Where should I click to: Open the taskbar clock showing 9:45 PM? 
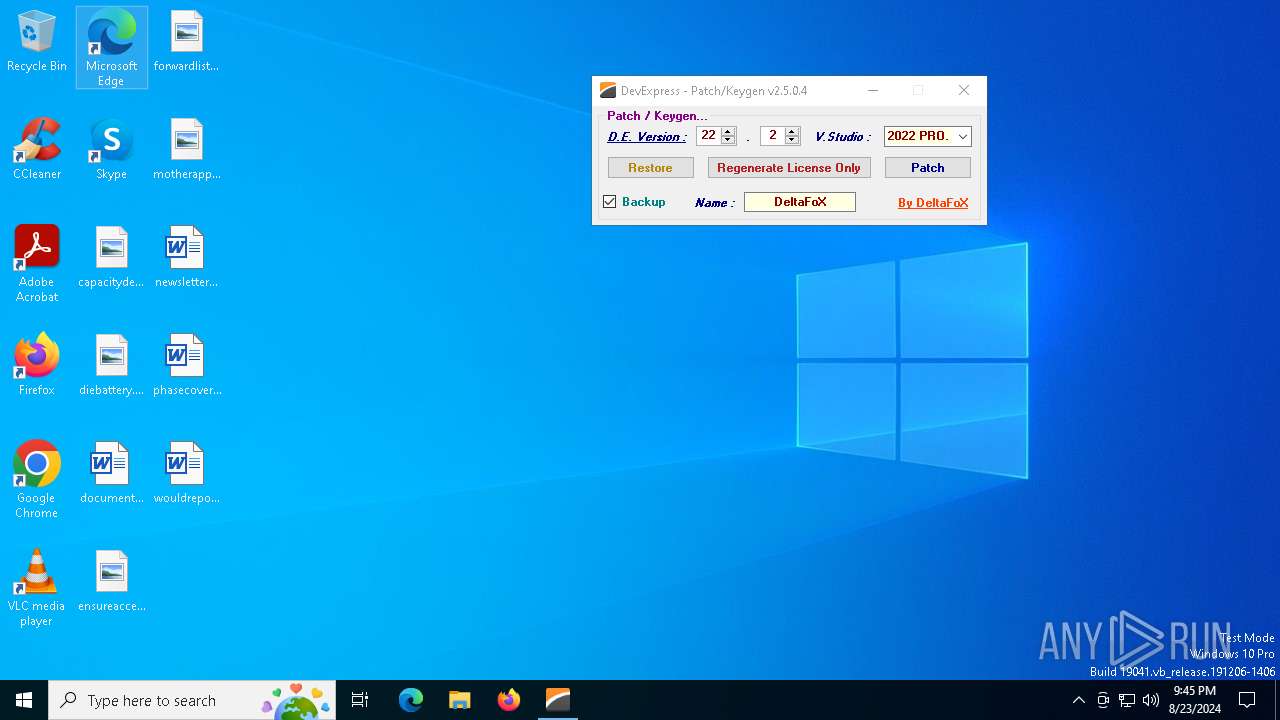pyautogui.click(x=1195, y=700)
